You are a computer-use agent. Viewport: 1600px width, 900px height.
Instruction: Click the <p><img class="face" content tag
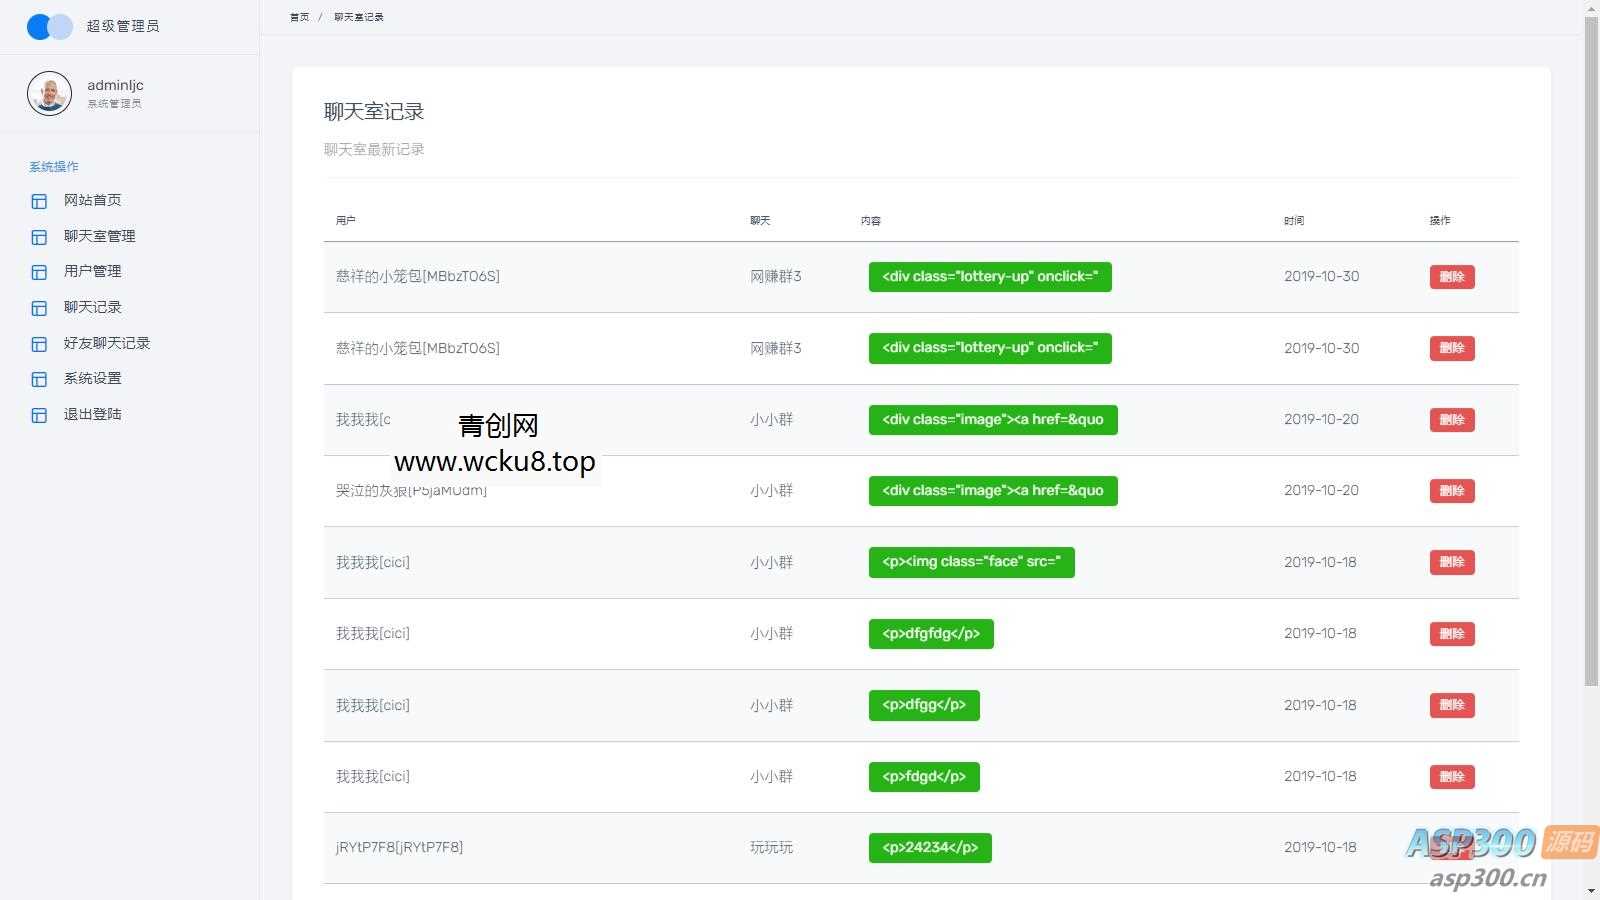[x=971, y=562]
